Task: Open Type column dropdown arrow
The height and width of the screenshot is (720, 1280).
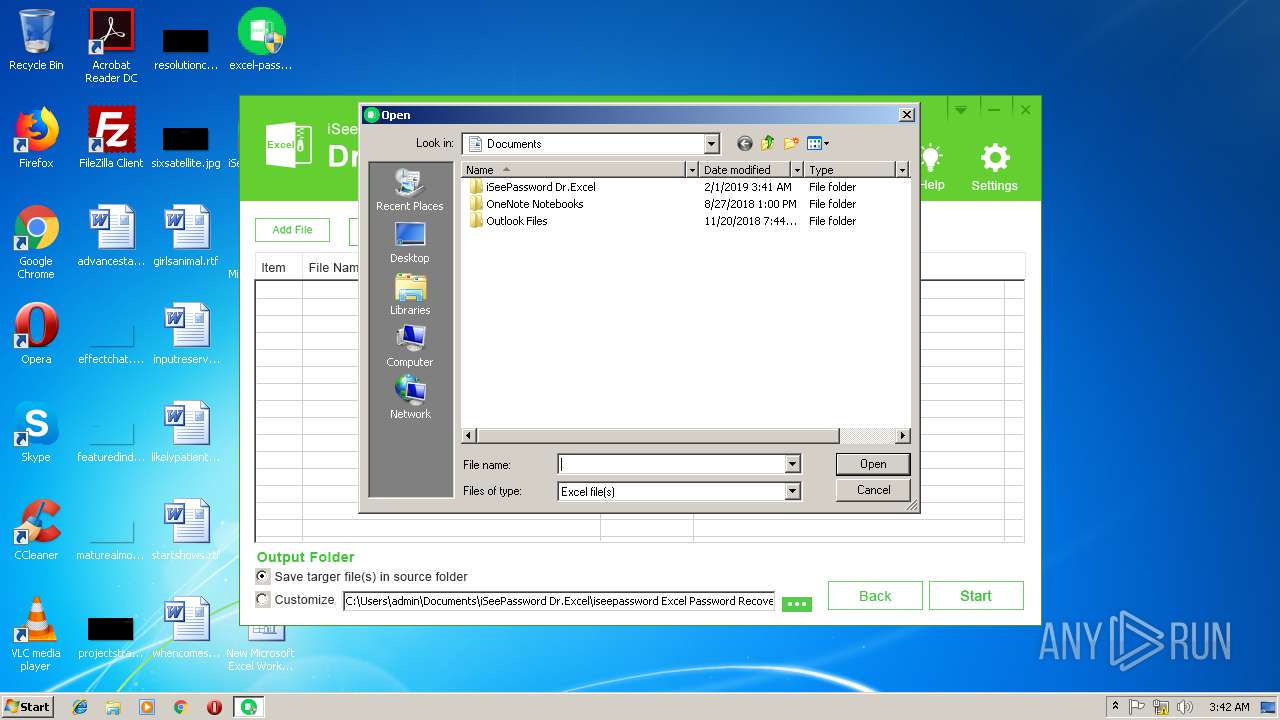Action: [902, 170]
